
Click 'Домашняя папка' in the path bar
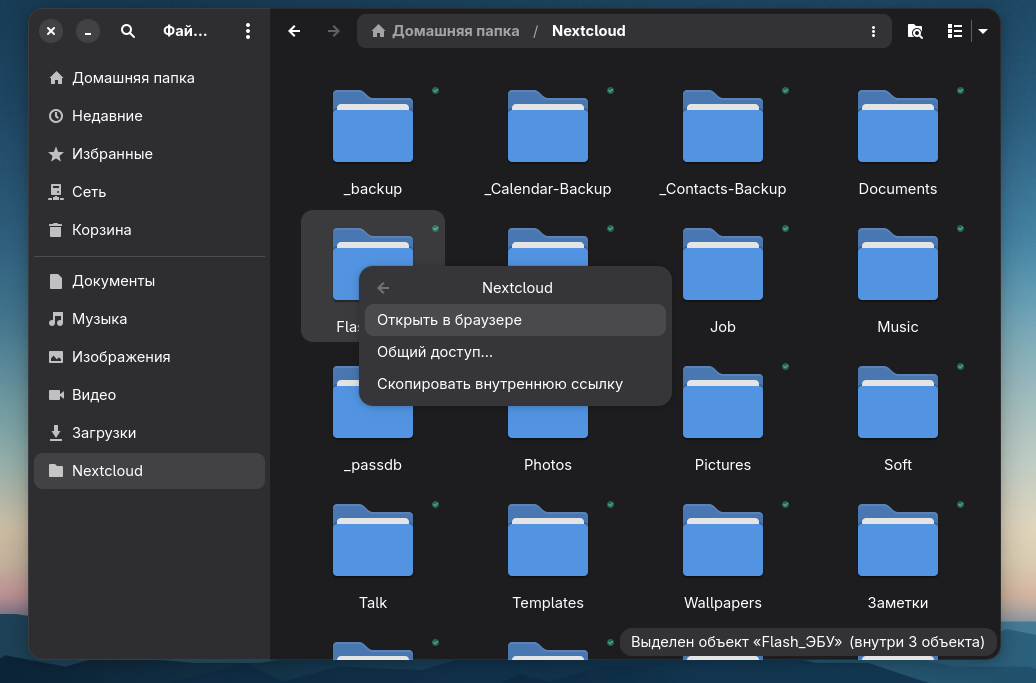click(x=445, y=31)
